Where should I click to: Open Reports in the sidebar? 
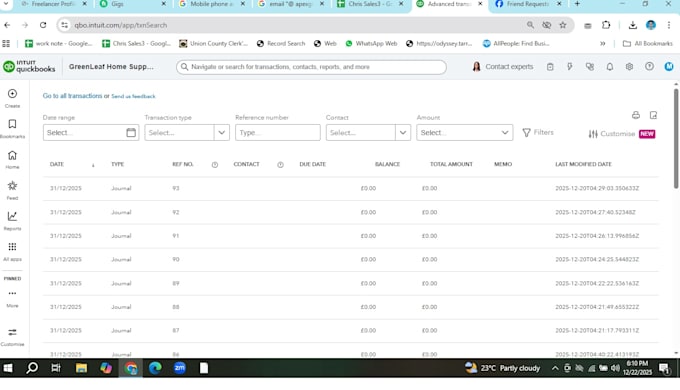(12, 220)
